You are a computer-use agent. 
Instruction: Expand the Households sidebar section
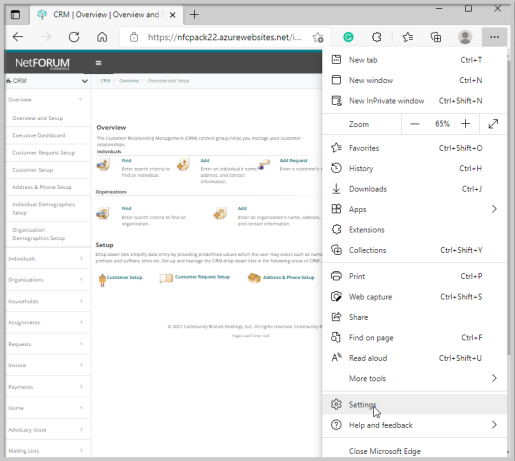(47, 301)
